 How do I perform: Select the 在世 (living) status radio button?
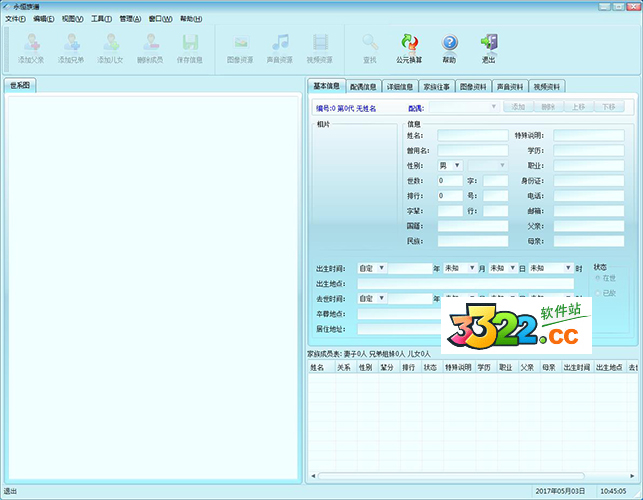[598, 277]
